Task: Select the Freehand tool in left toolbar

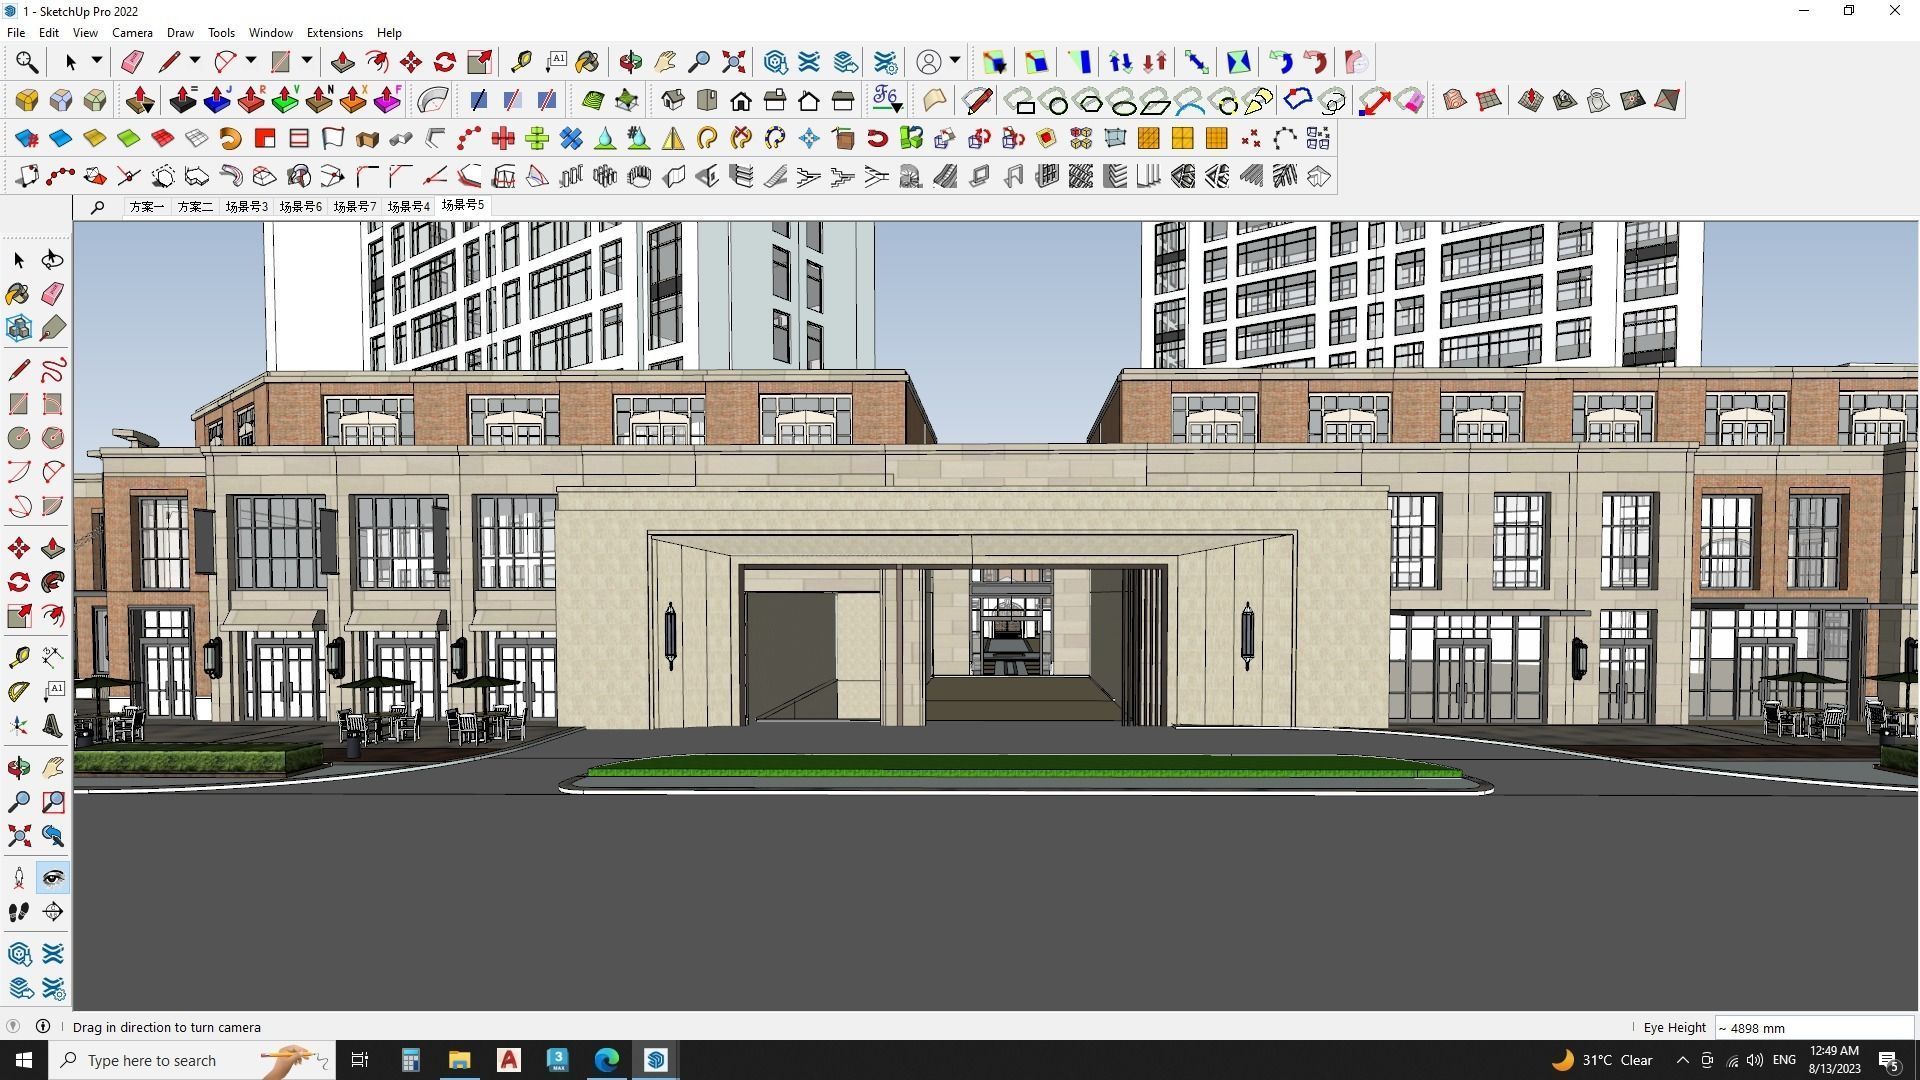Action: [x=52, y=370]
